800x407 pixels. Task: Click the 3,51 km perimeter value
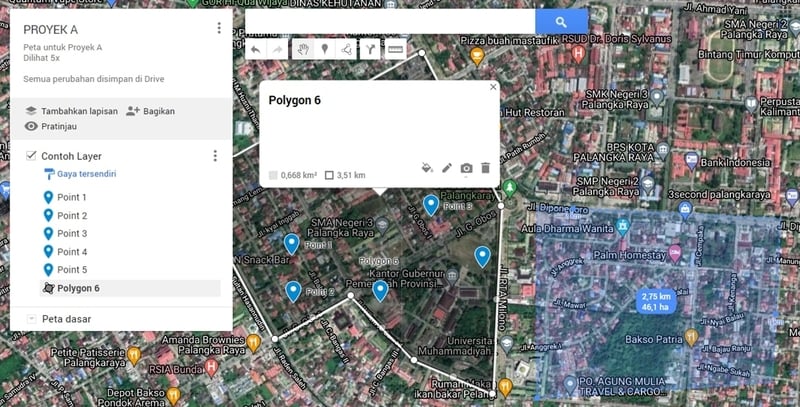[351, 175]
